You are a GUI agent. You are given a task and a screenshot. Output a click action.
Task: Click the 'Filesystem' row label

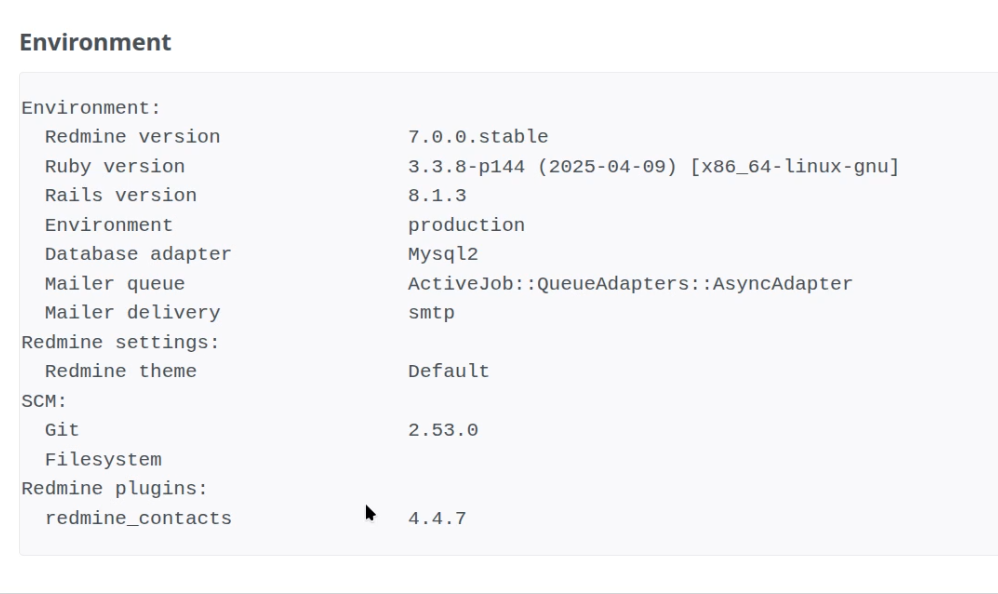click(x=103, y=459)
